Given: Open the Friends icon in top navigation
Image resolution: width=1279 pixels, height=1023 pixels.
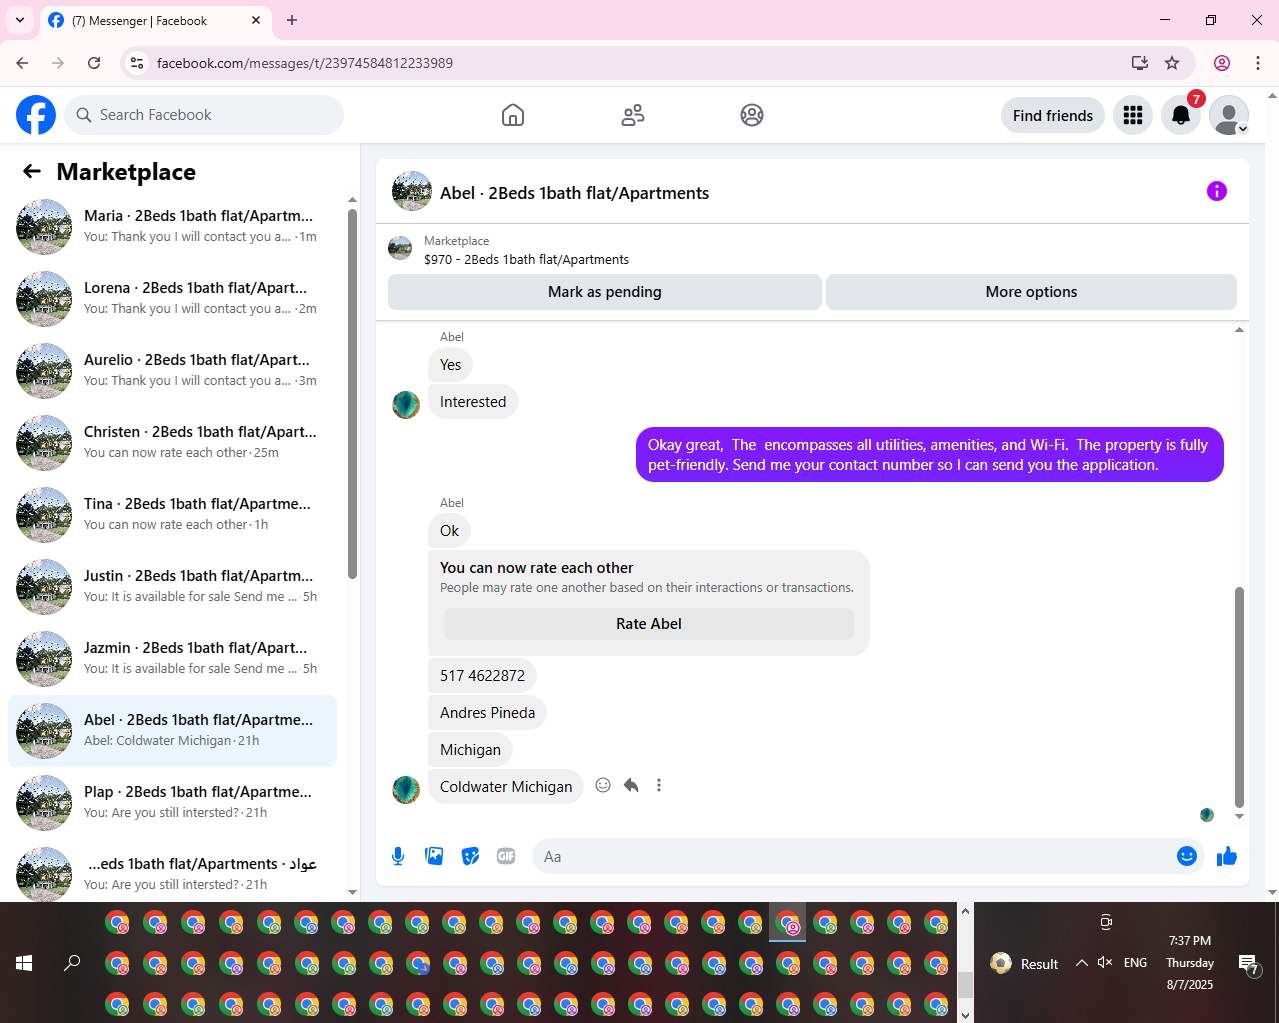Looking at the screenshot, I should tap(633, 115).
